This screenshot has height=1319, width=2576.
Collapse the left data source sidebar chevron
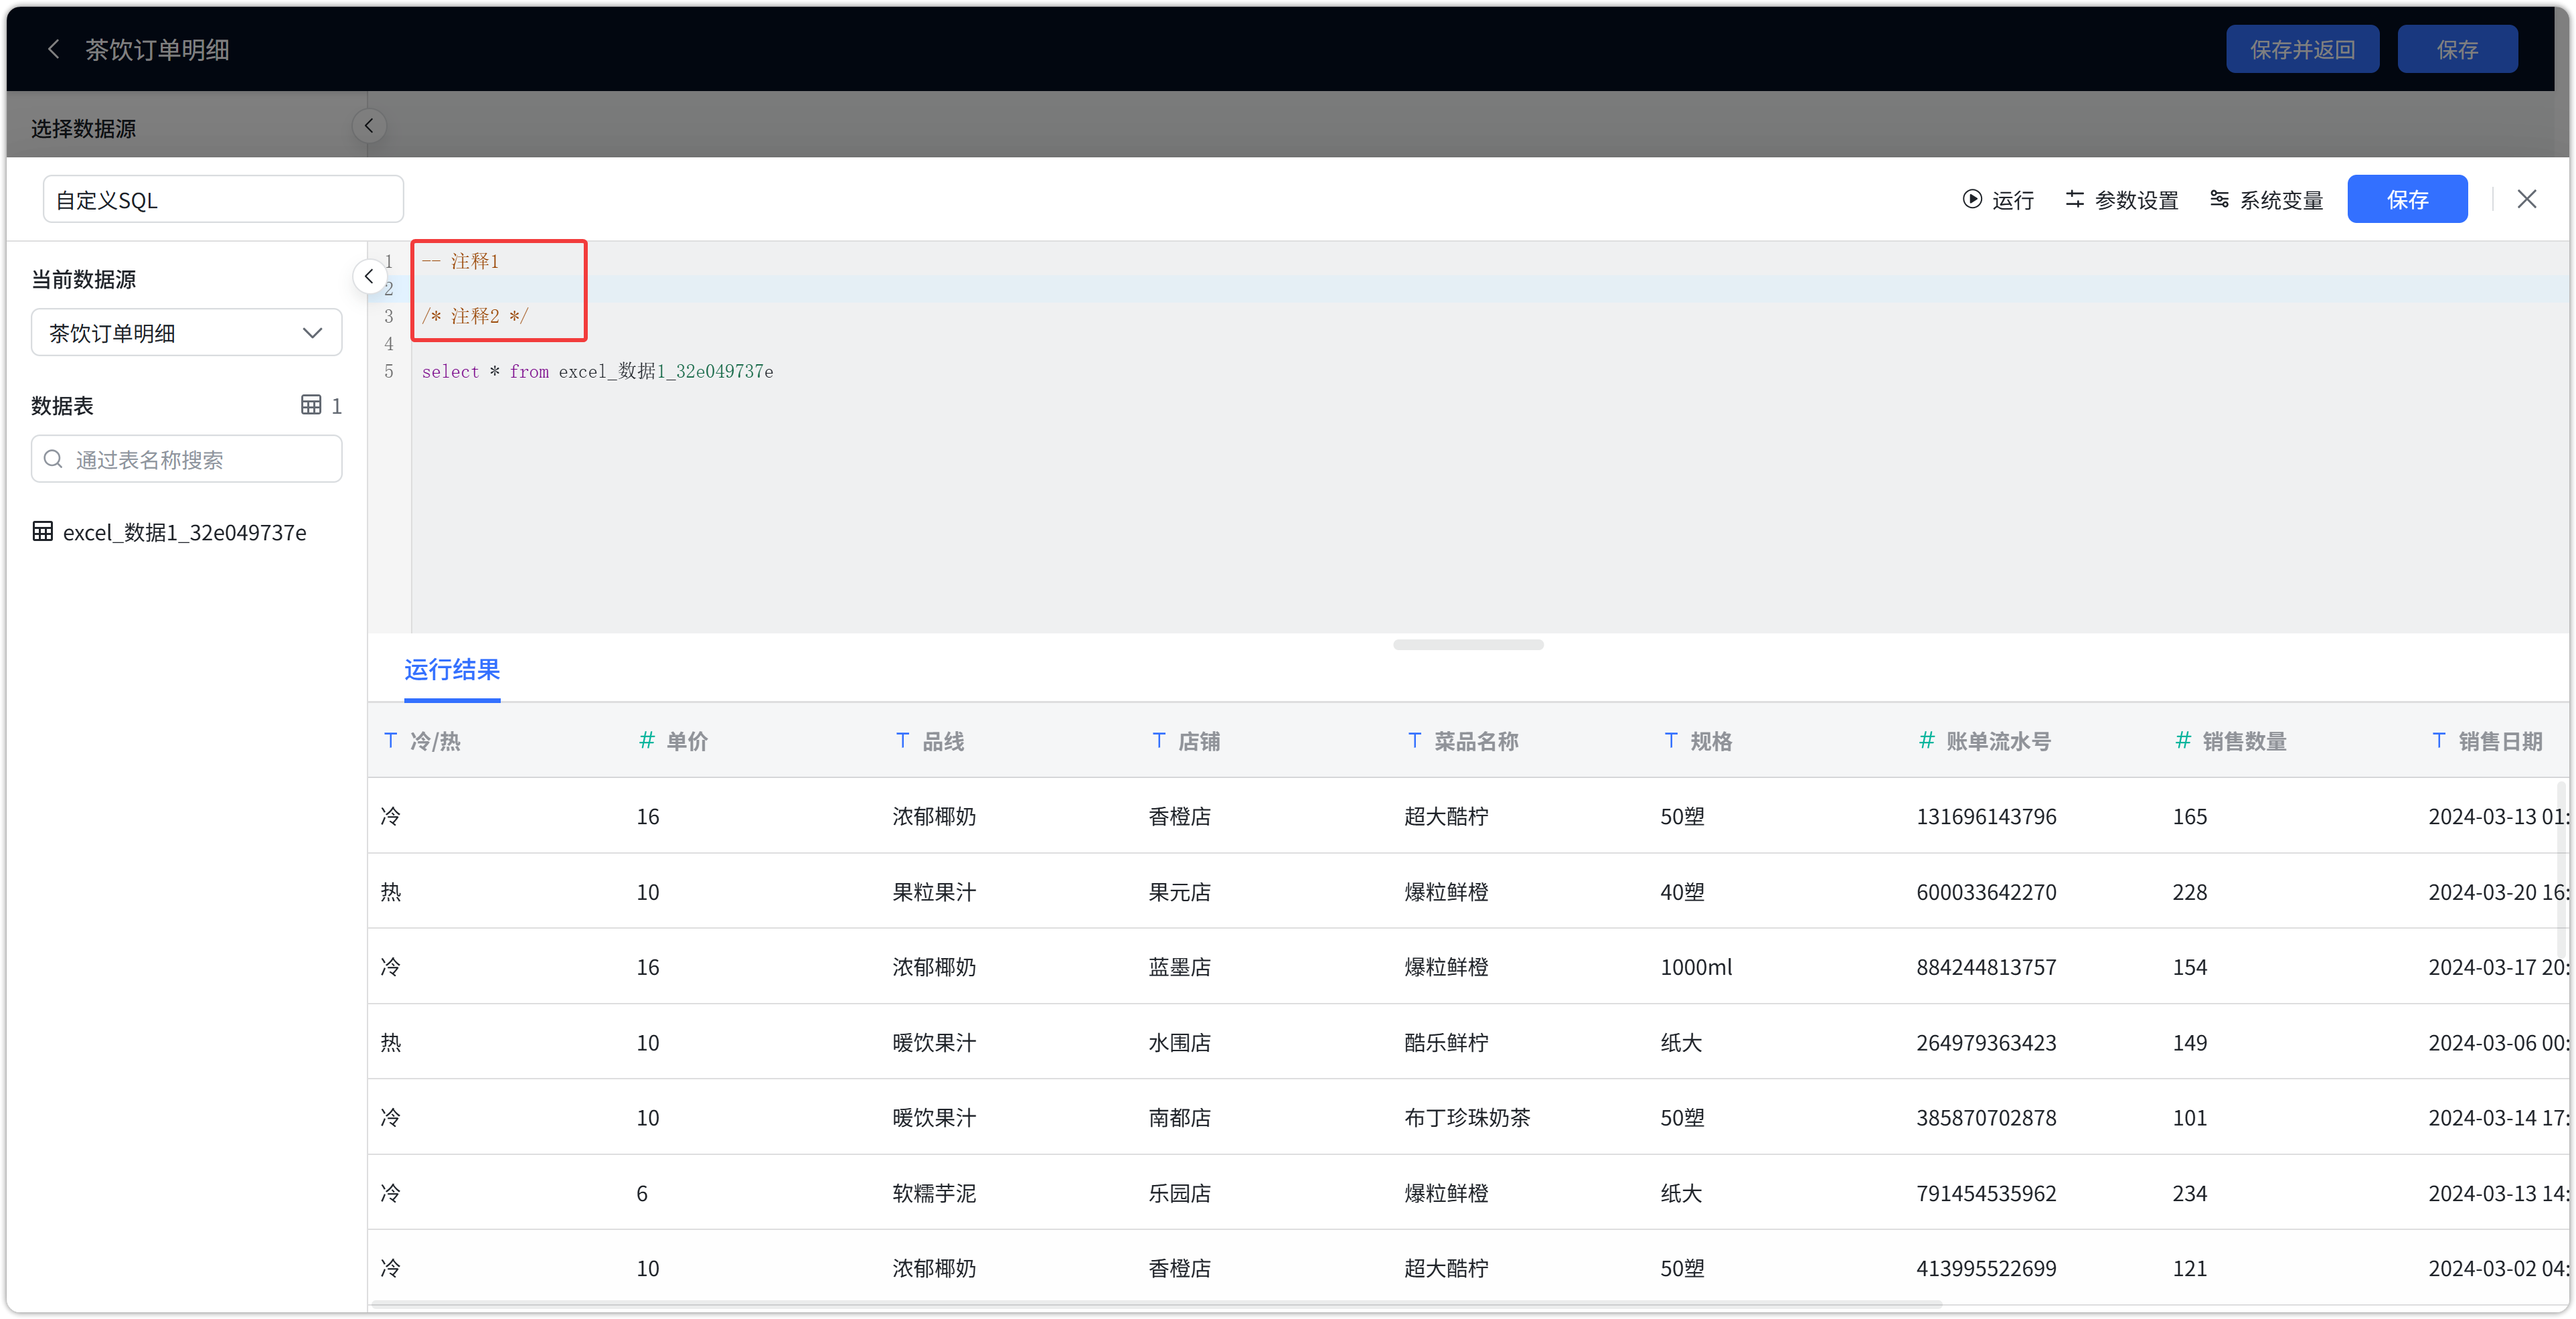click(x=369, y=276)
